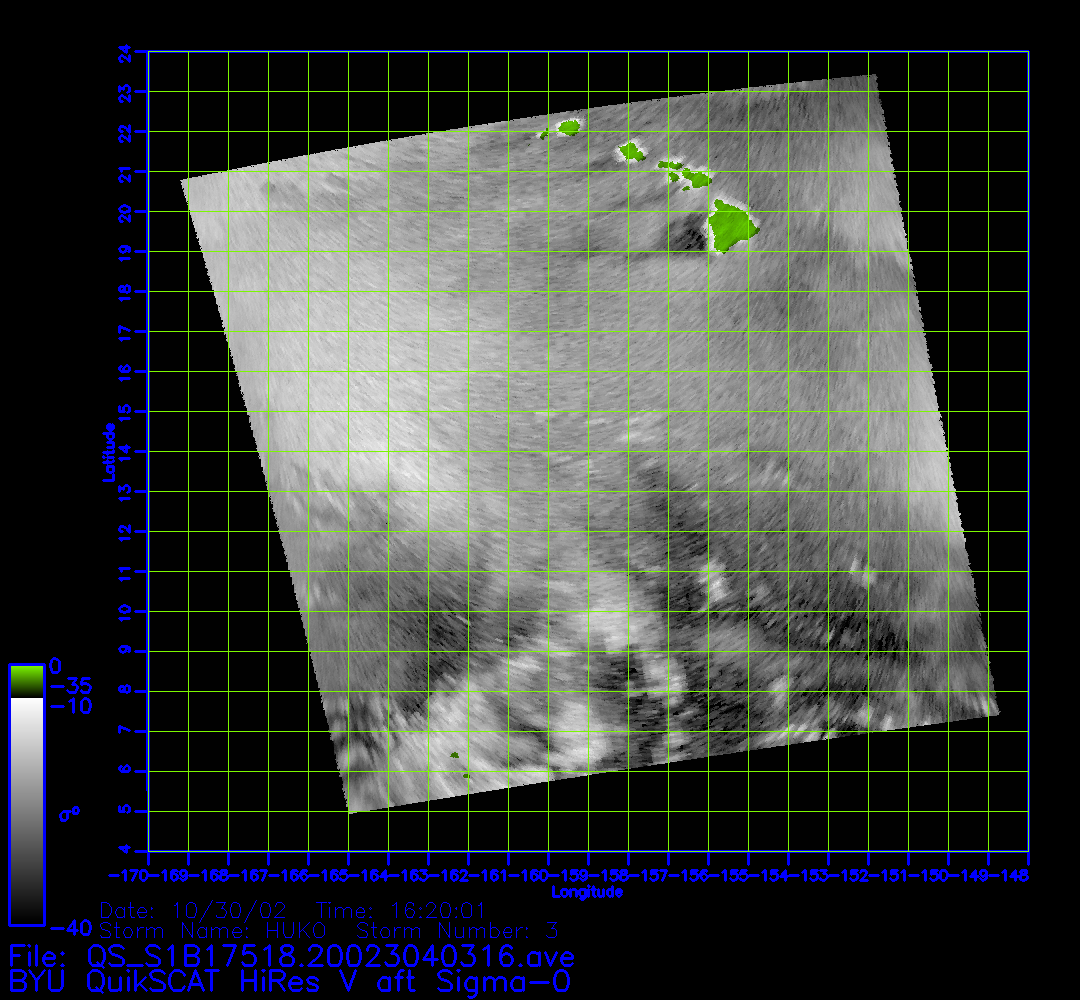The image size is (1080, 1000).
Task: Click the Latitude axis label
Action: [x=108, y=452]
